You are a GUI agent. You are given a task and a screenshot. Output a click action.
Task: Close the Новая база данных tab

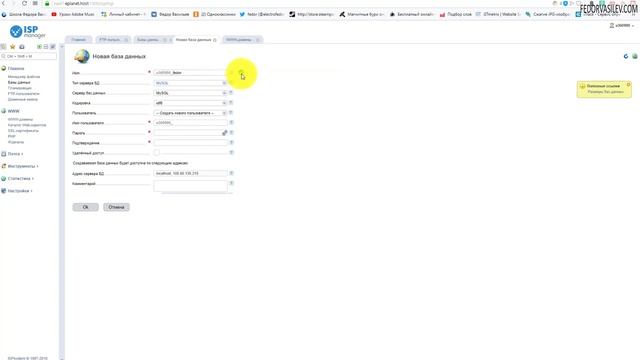click(215, 40)
